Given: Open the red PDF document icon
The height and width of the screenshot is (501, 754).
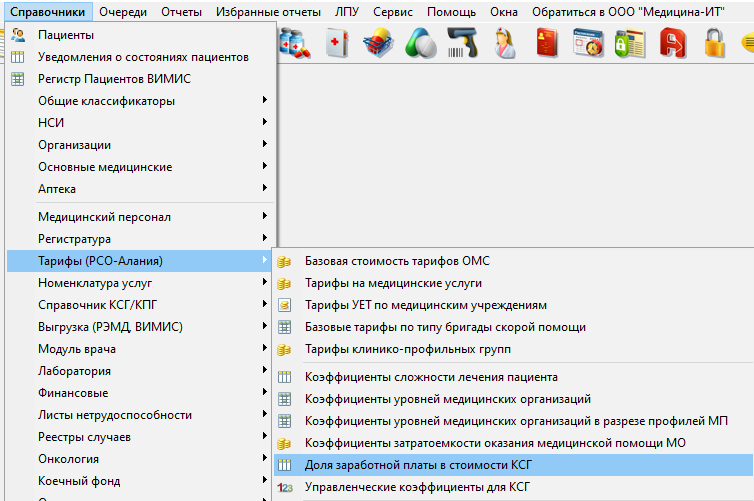Looking at the screenshot, I should click(672, 43).
